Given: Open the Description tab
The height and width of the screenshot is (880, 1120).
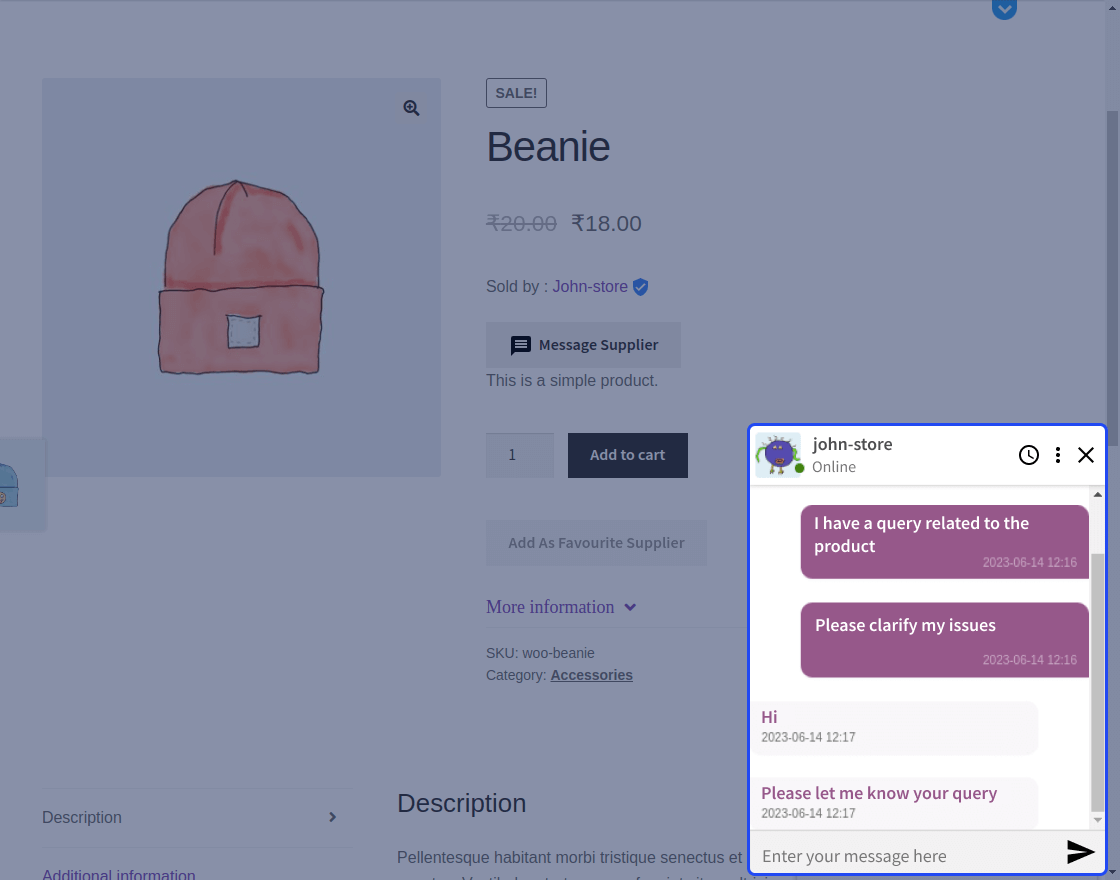Looking at the screenshot, I should 81,817.
